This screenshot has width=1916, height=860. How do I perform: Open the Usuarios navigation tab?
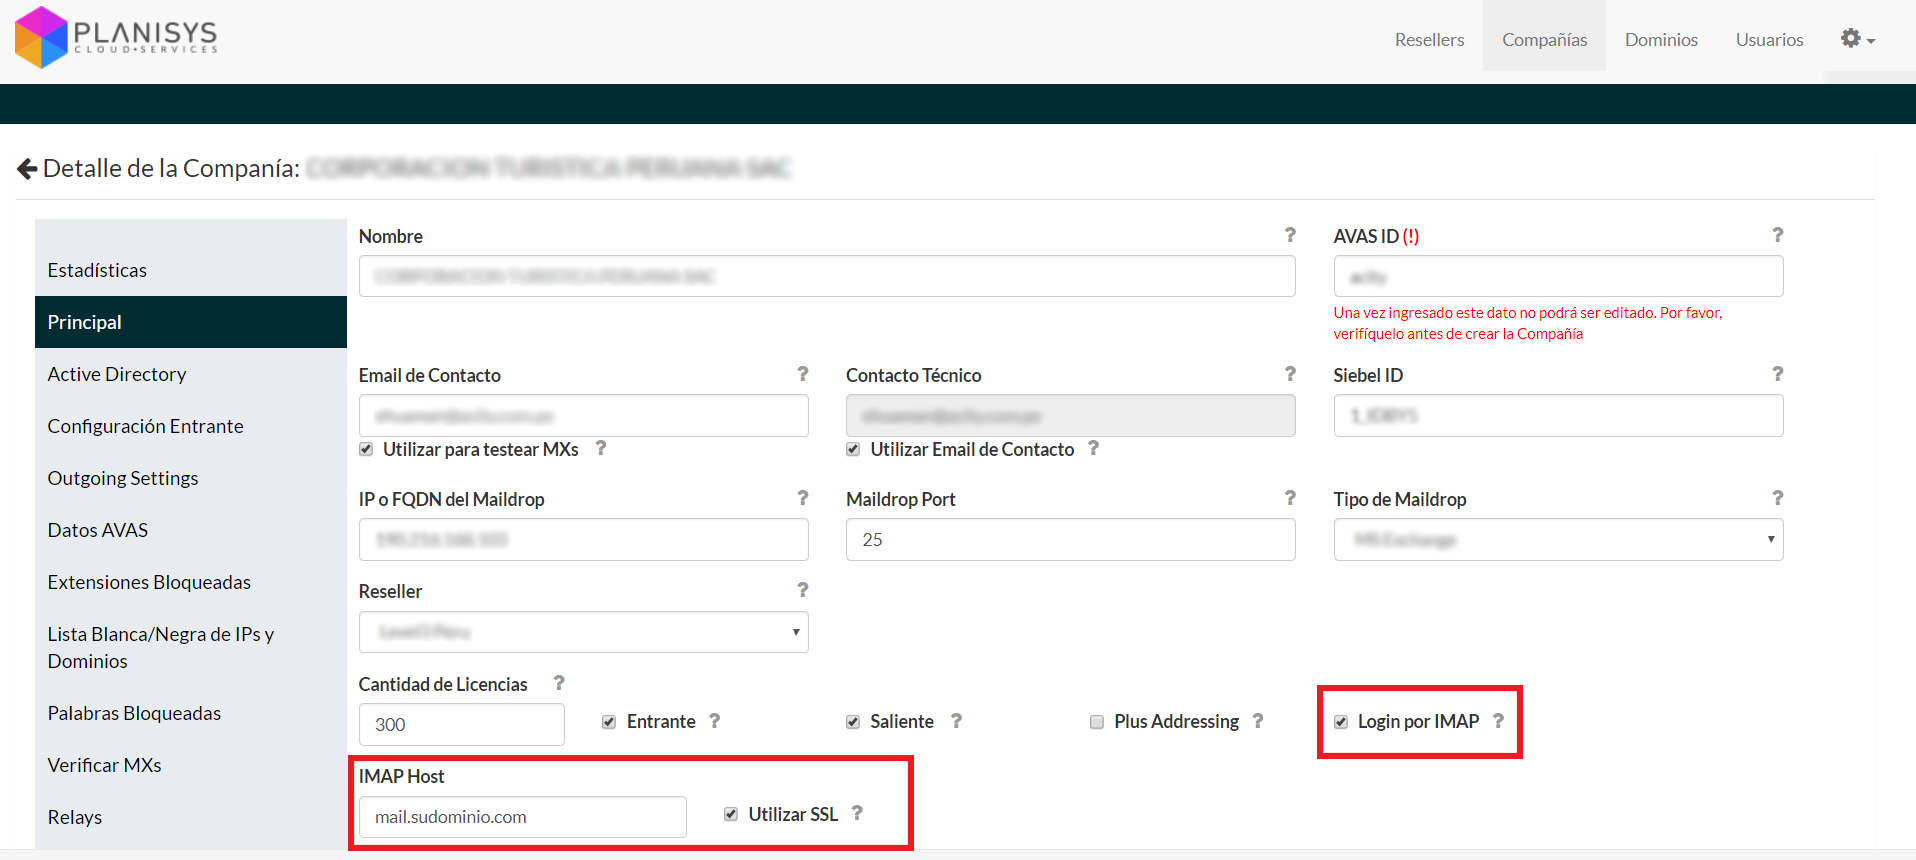click(1768, 40)
